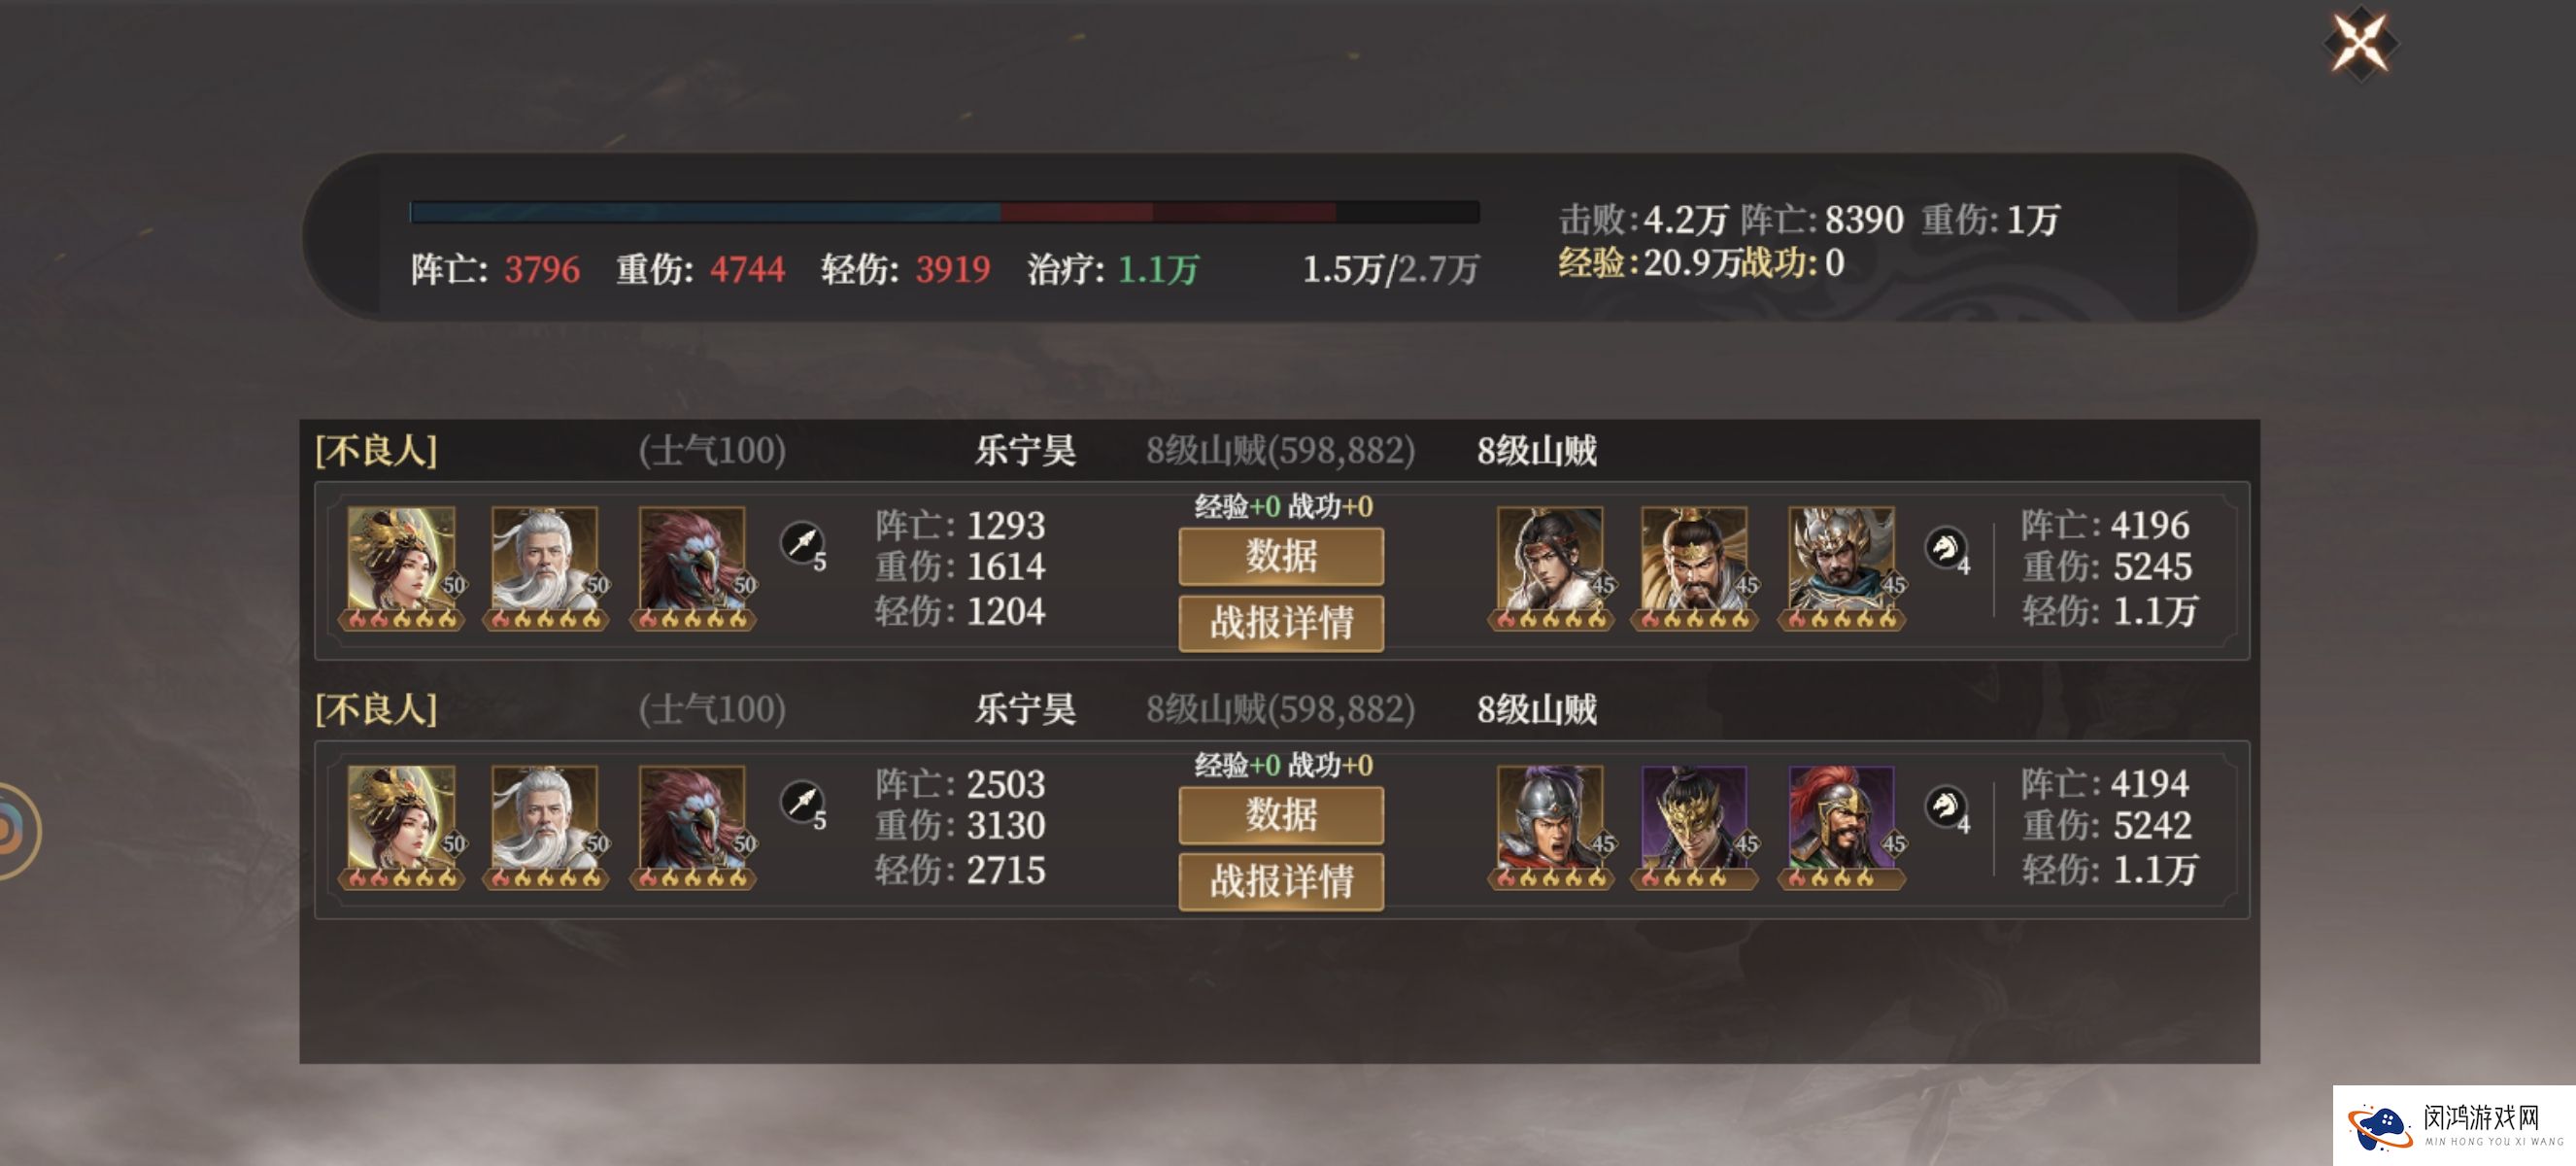Tap the [不良人] alliance tag in second row
Image resolution: width=2576 pixels, height=1166 pixels.
(x=376, y=710)
